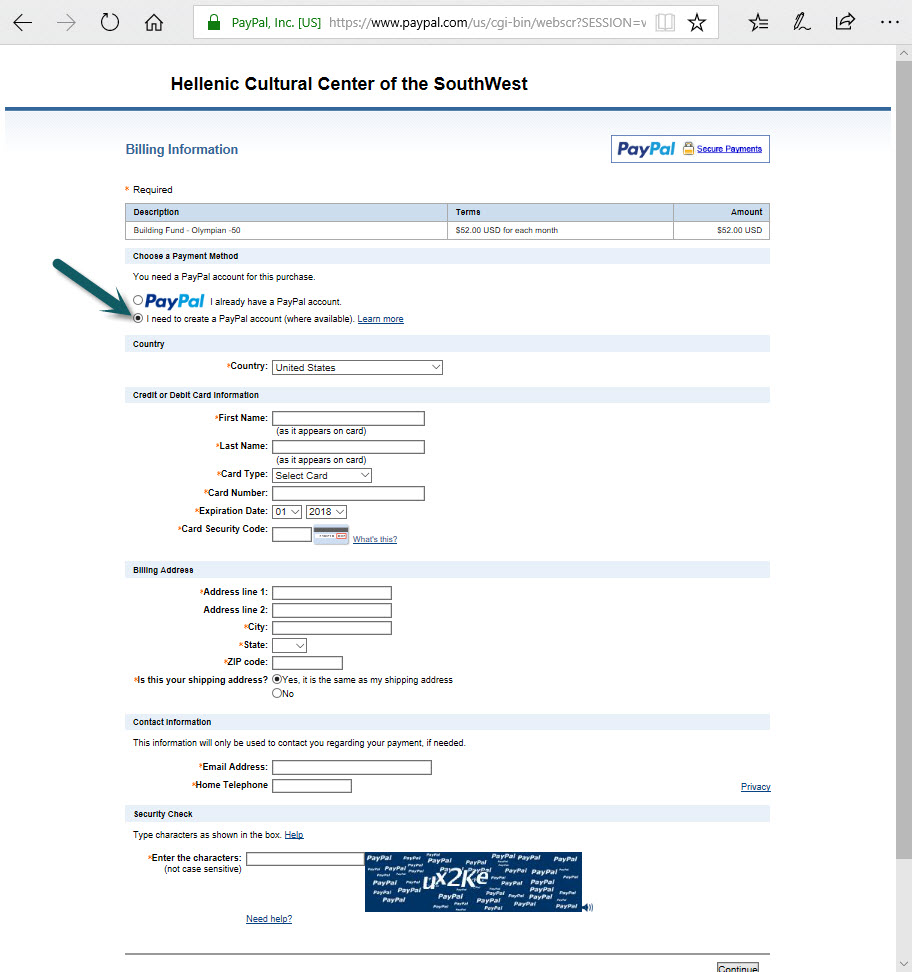Click the 'Hellenic Cultural Center of the SouthWest' title
Screen dimensions: 912x972
[349, 84]
